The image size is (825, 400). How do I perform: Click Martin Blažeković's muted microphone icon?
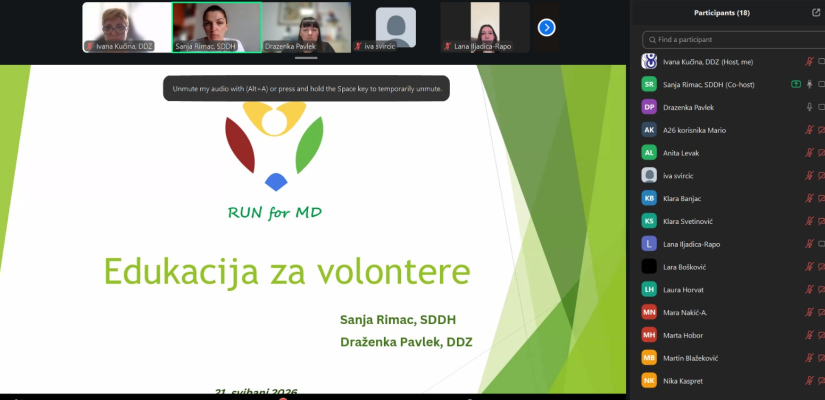[x=809, y=358]
